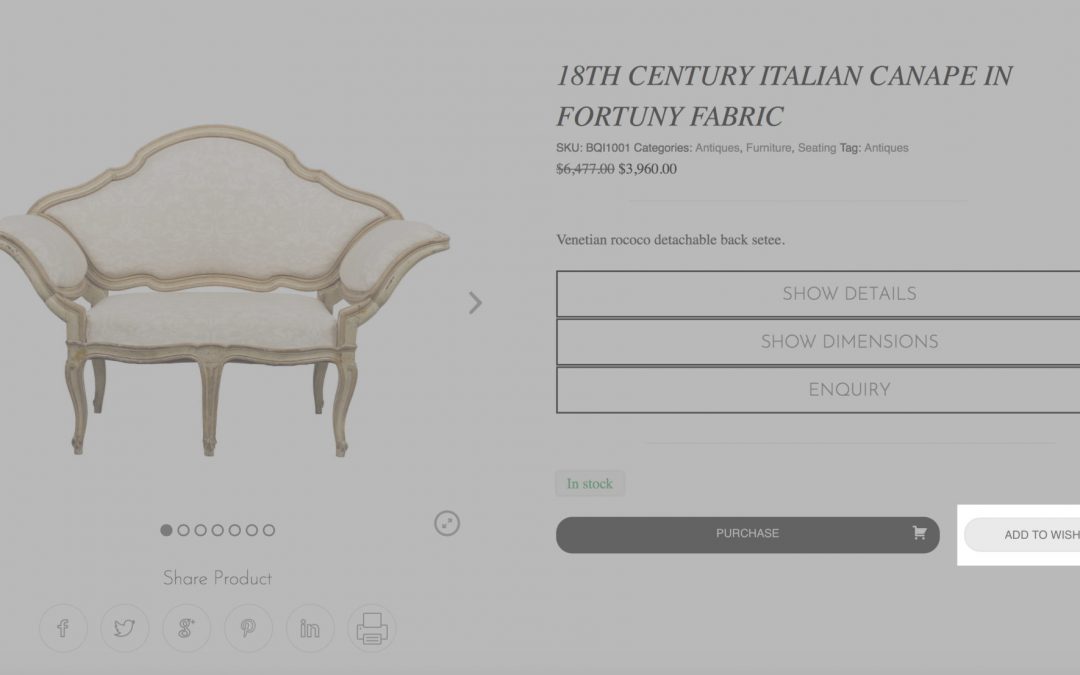Print the product page icon
1080x675 pixels.
pos(372,628)
